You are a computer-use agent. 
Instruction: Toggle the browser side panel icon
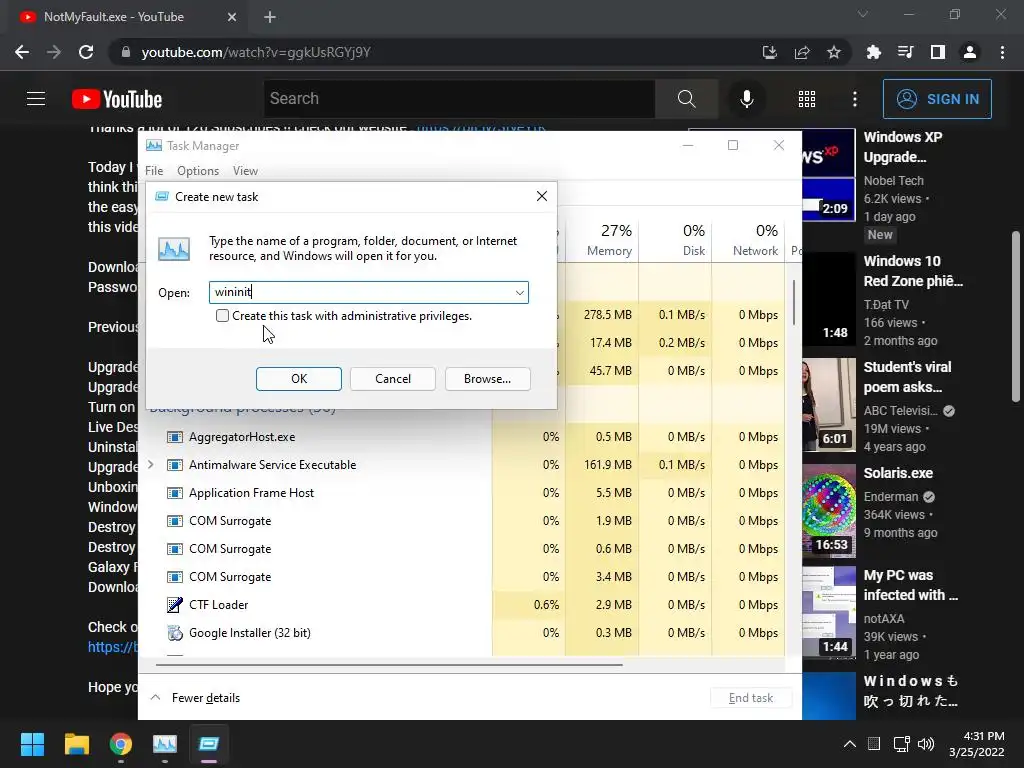(937, 52)
